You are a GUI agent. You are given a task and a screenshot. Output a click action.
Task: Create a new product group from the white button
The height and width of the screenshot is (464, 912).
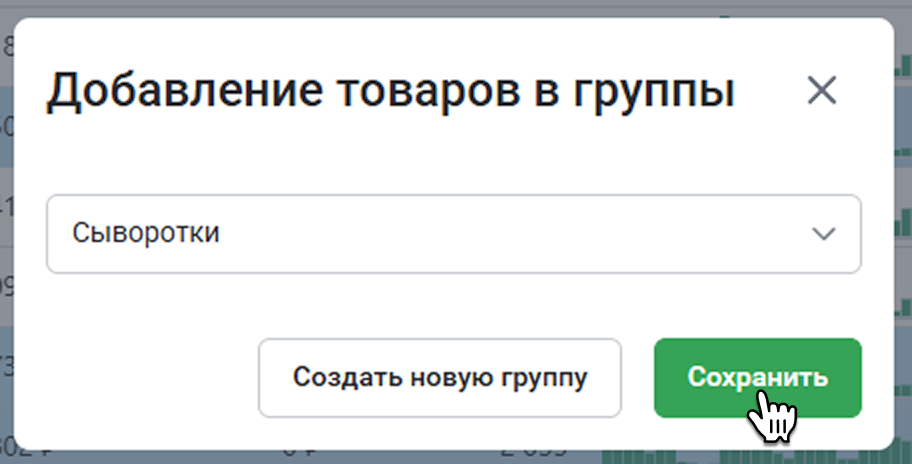tap(440, 378)
